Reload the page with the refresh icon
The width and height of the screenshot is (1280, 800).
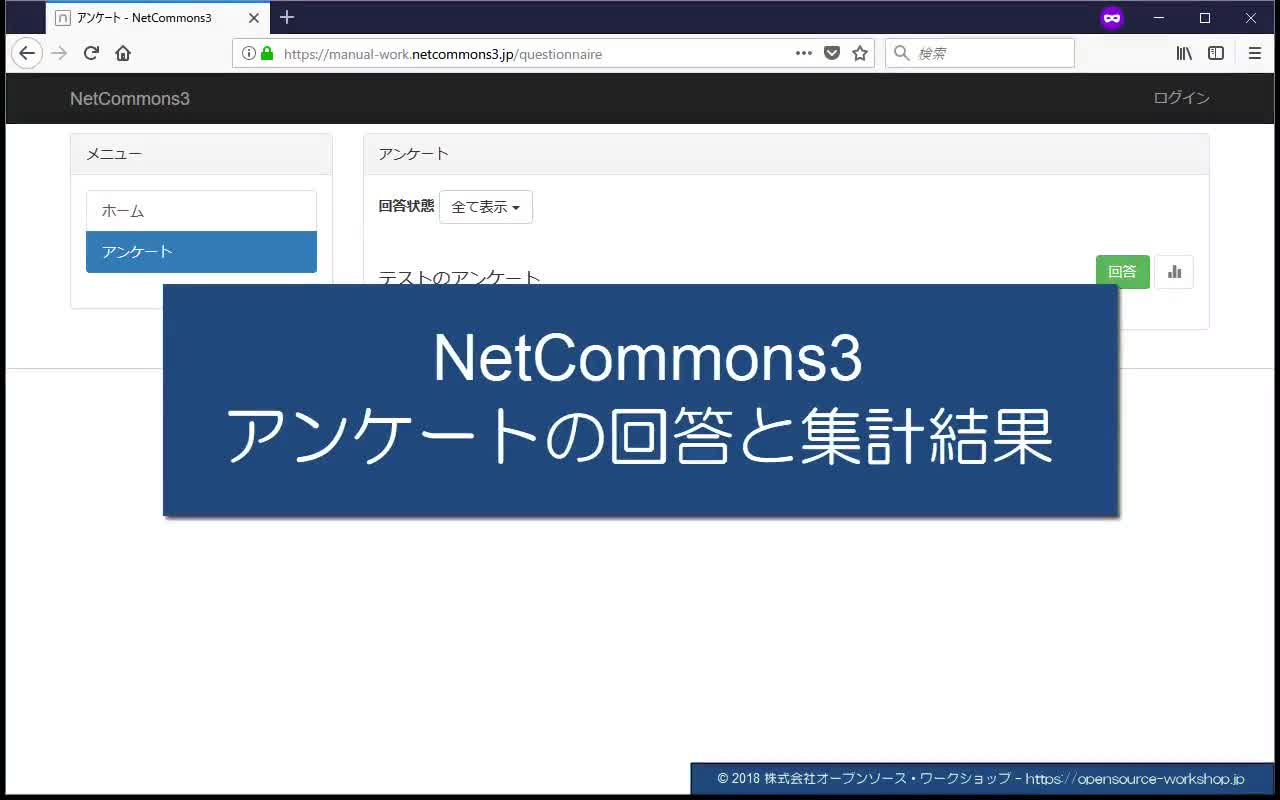coord(91,53)
